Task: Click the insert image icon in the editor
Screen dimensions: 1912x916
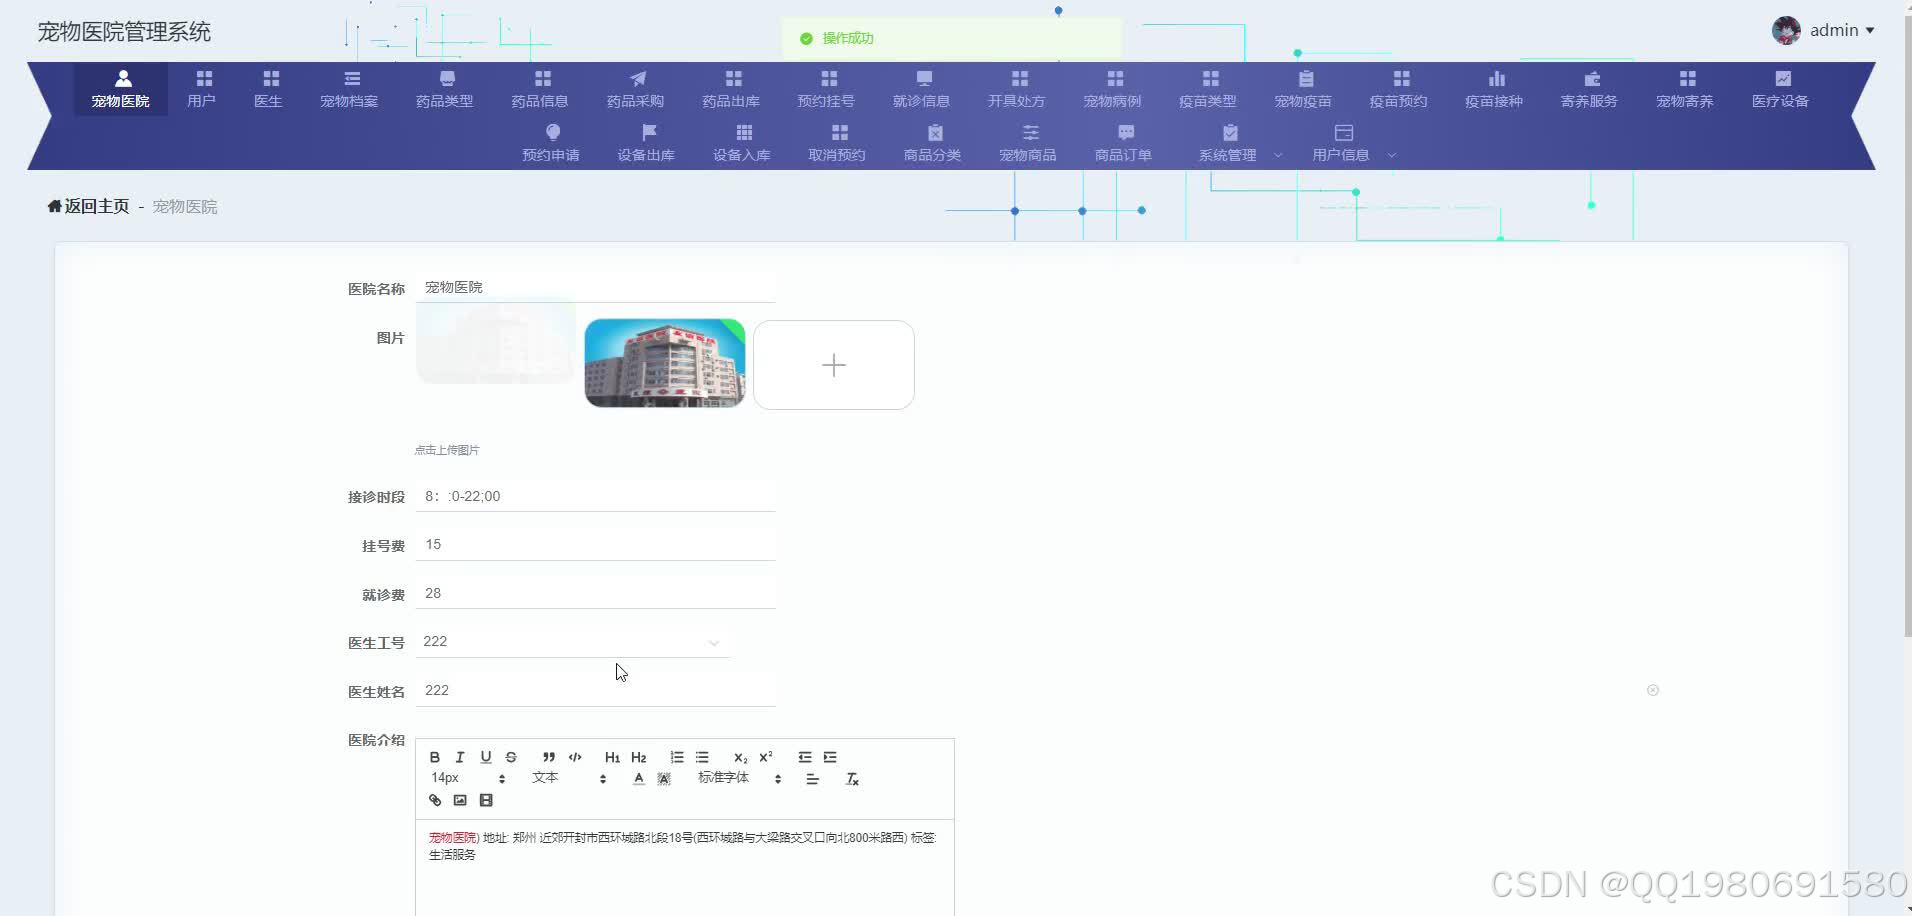Action: (x=460, y=800)
